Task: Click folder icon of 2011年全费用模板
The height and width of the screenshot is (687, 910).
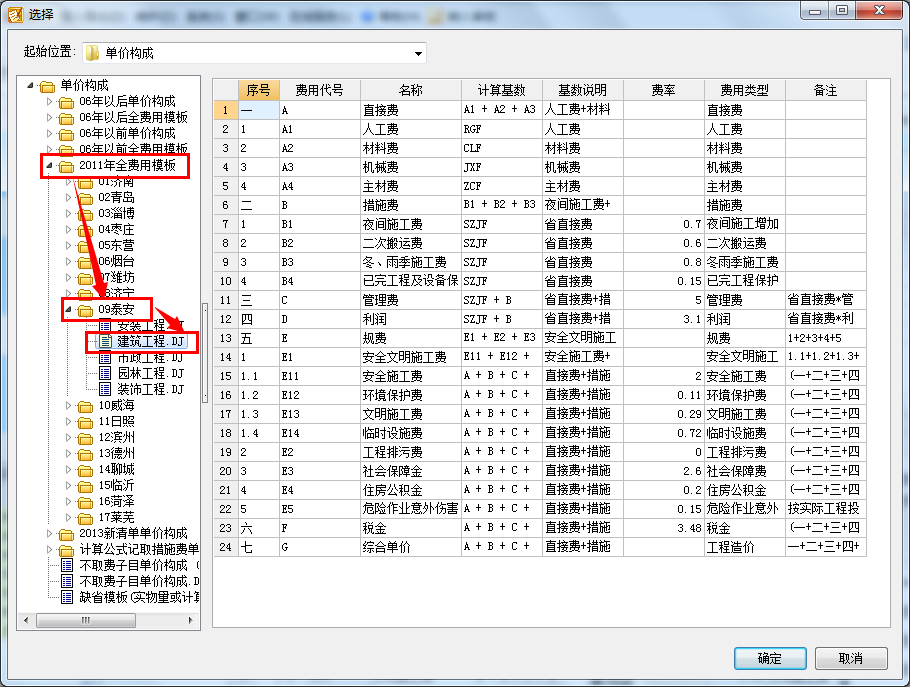Action: pyautogui.click(x=66, y=167)
